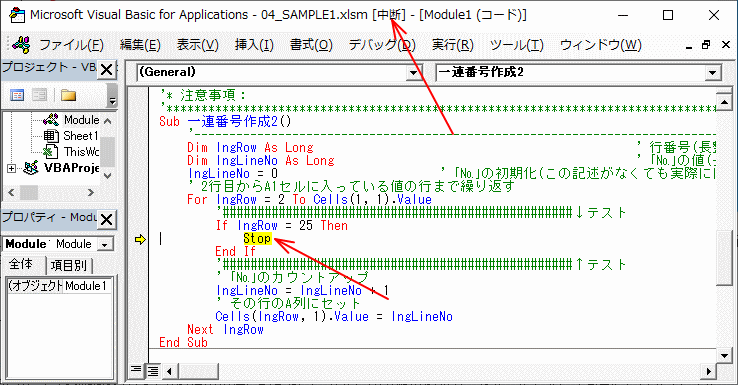The height and width of the screenshot is (385, 738).
Task: Click the Sub 一連番号作成2() line
Action: click(225, 122)
